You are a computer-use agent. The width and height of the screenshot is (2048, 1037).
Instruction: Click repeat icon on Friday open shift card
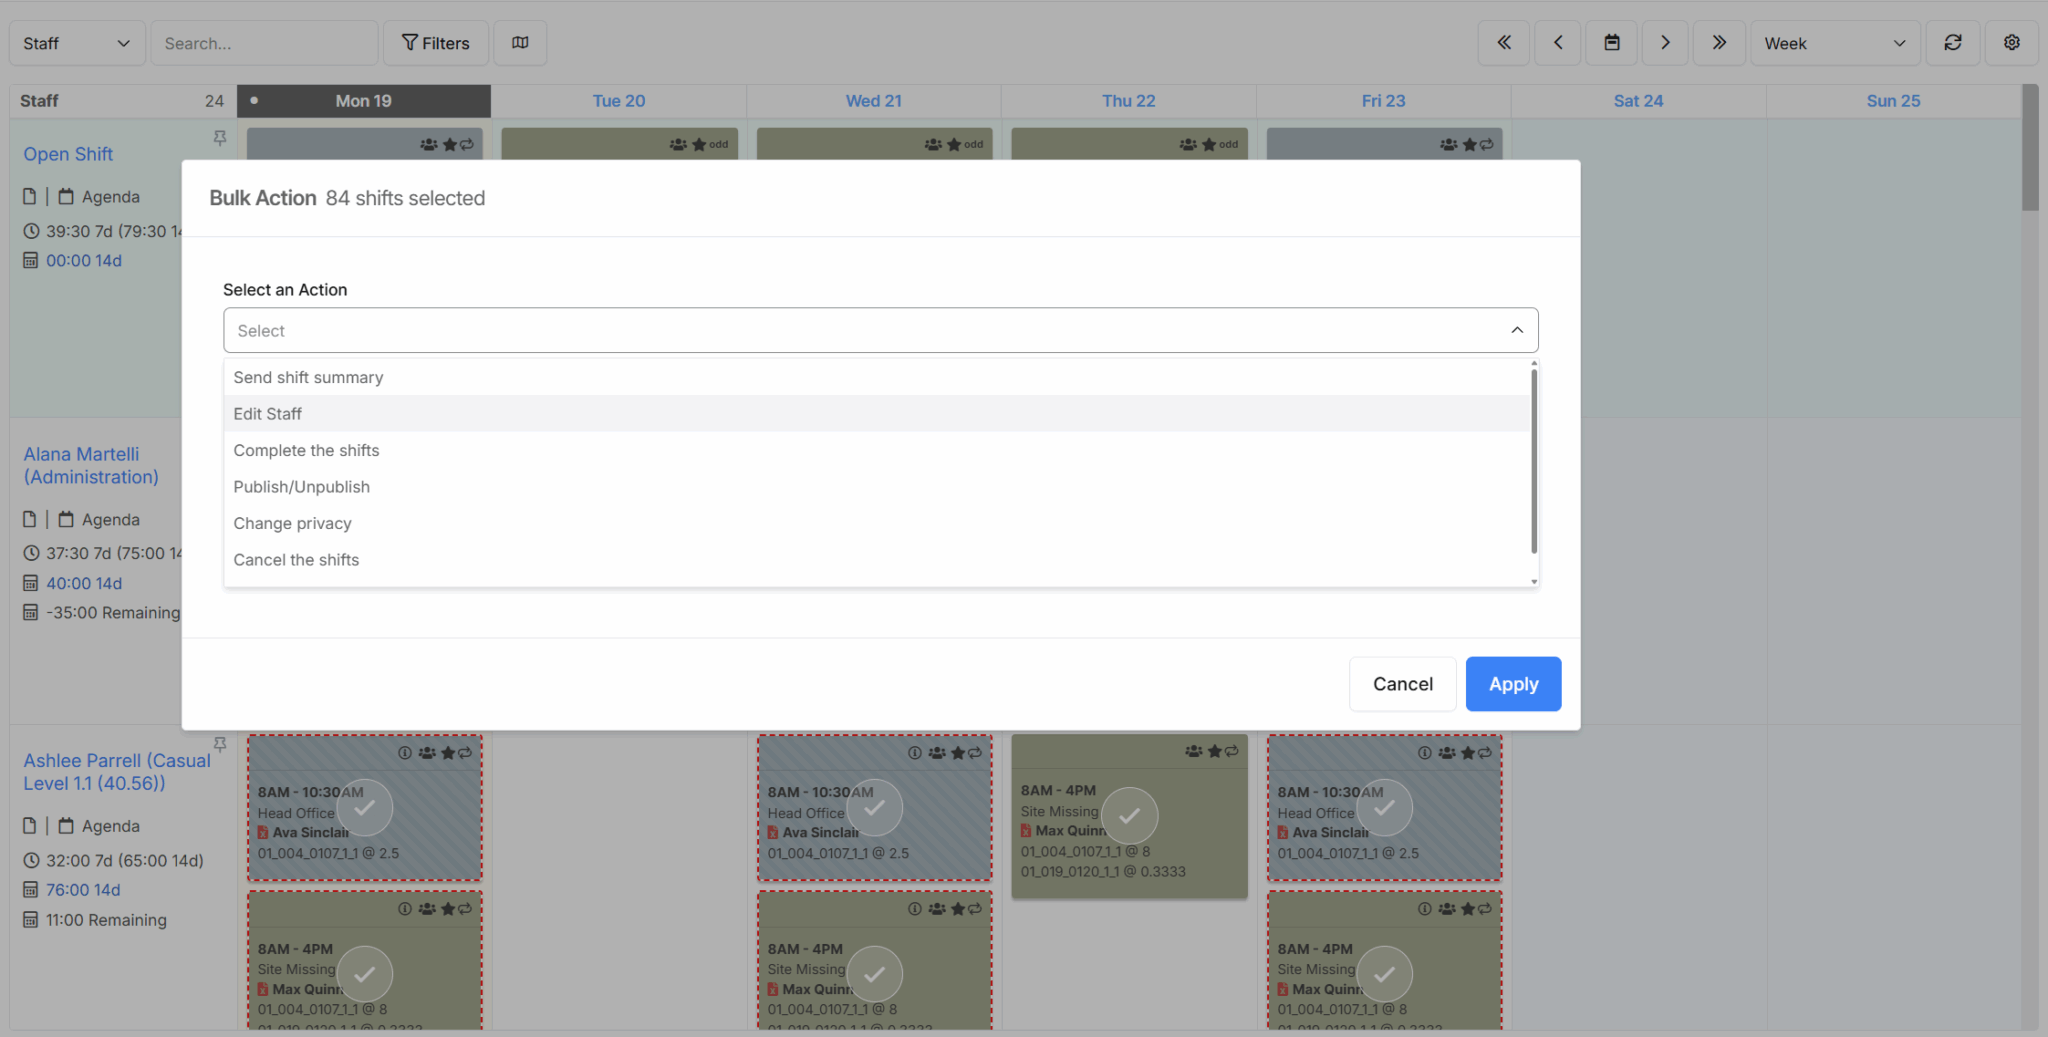pyautogui.click(x=1487, y=145)
